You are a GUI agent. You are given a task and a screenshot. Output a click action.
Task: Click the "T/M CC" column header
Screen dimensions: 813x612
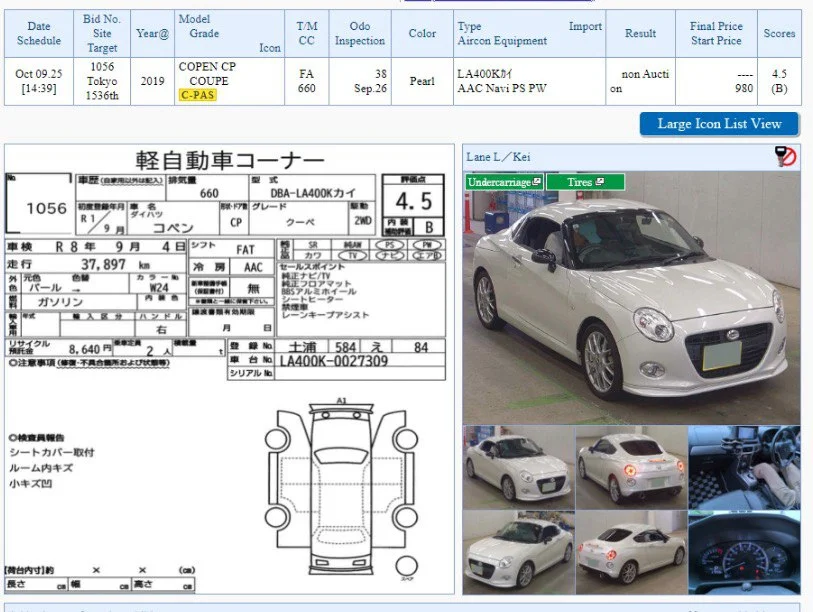(x=306, y=33)
